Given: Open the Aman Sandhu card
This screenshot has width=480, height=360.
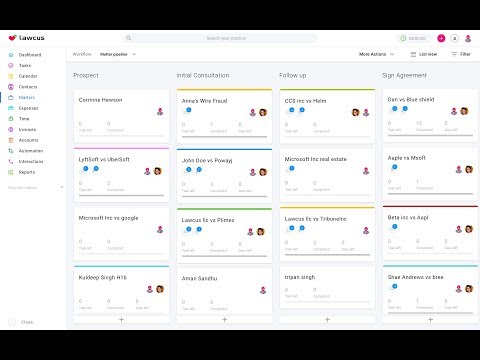Looking at the screenshot, I should (224, 291).
